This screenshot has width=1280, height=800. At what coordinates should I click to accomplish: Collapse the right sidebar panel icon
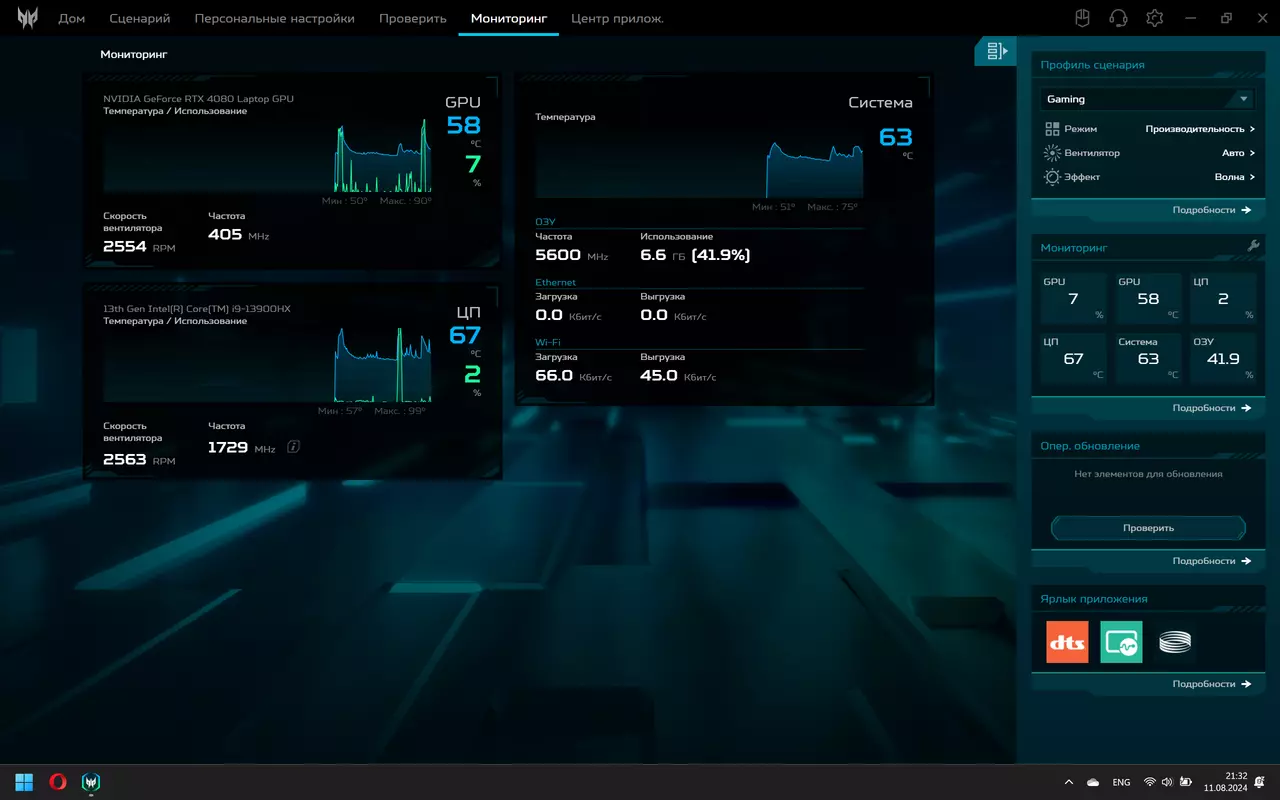[996, 51]
